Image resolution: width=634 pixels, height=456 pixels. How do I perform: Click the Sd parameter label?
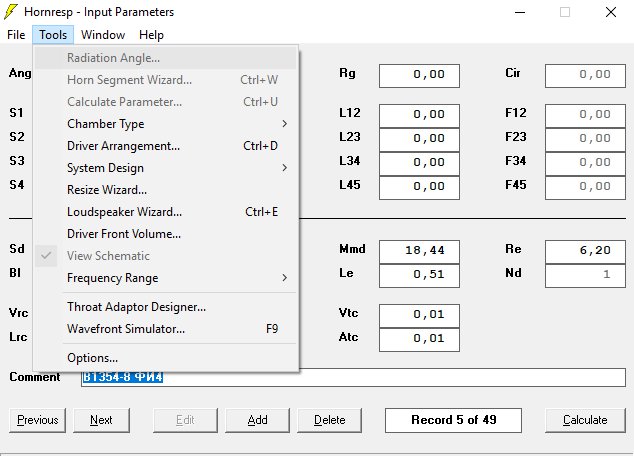coord(17,249)
